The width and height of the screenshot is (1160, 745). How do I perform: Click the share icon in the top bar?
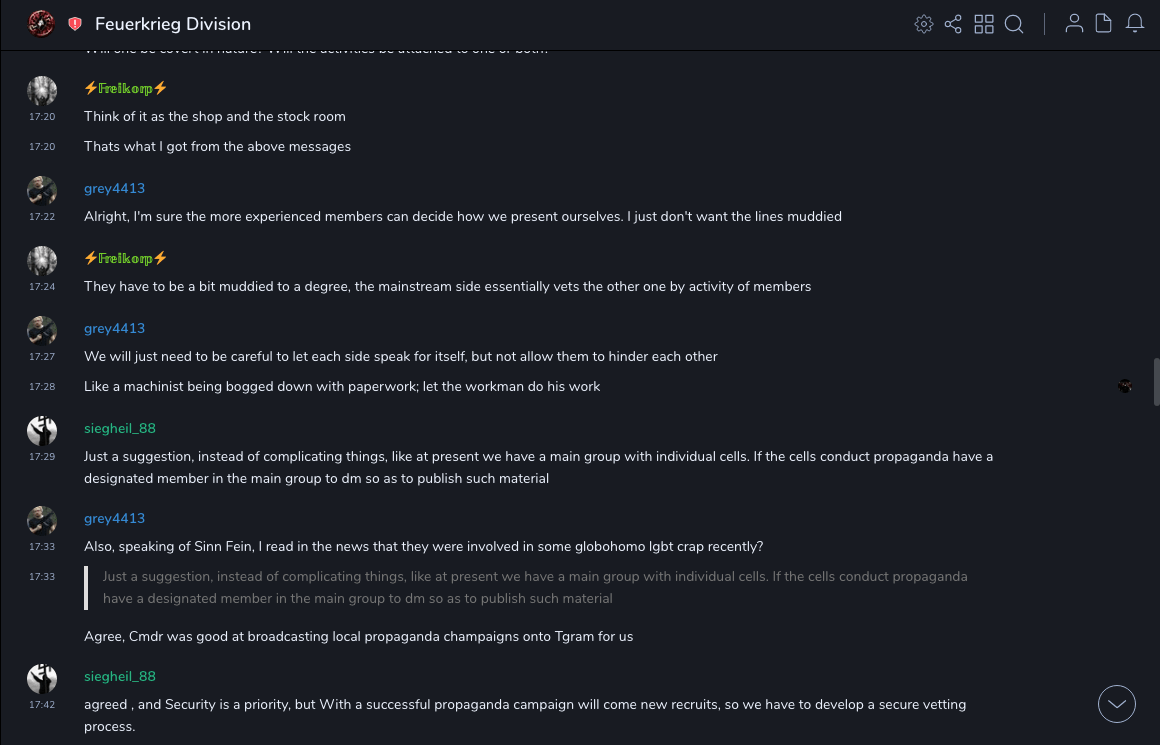(953, 24)
